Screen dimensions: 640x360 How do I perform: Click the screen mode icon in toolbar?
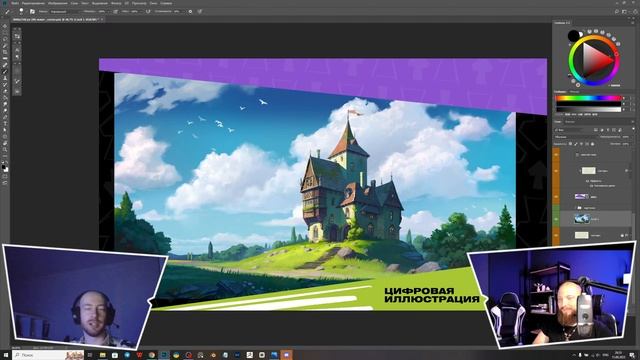5,183
